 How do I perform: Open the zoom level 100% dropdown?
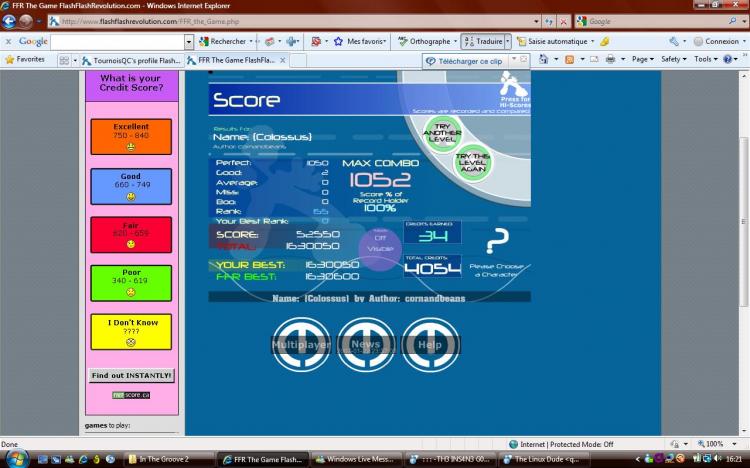(x=735, y=444)
